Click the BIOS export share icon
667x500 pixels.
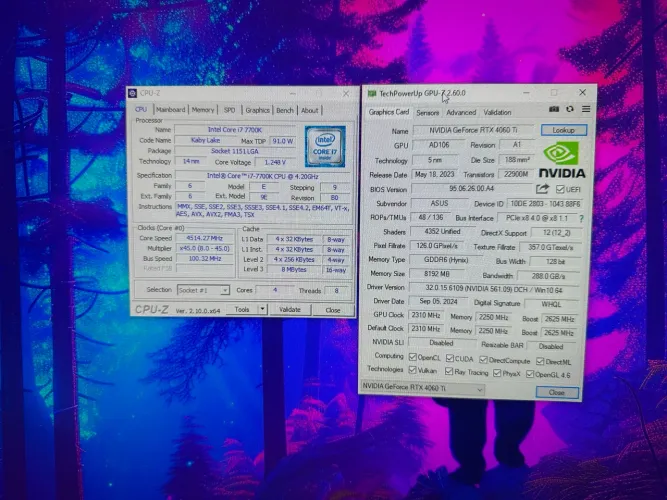(542, 189)
